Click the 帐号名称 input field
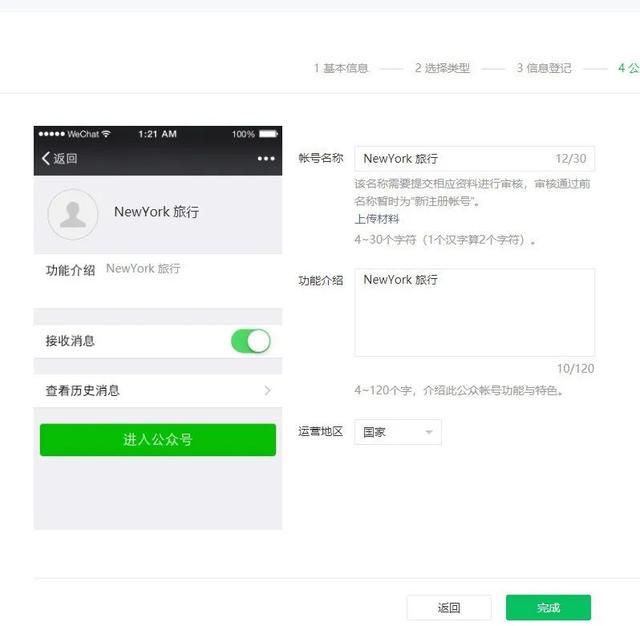This screenshot has width=640, height=626. point(474,158)
